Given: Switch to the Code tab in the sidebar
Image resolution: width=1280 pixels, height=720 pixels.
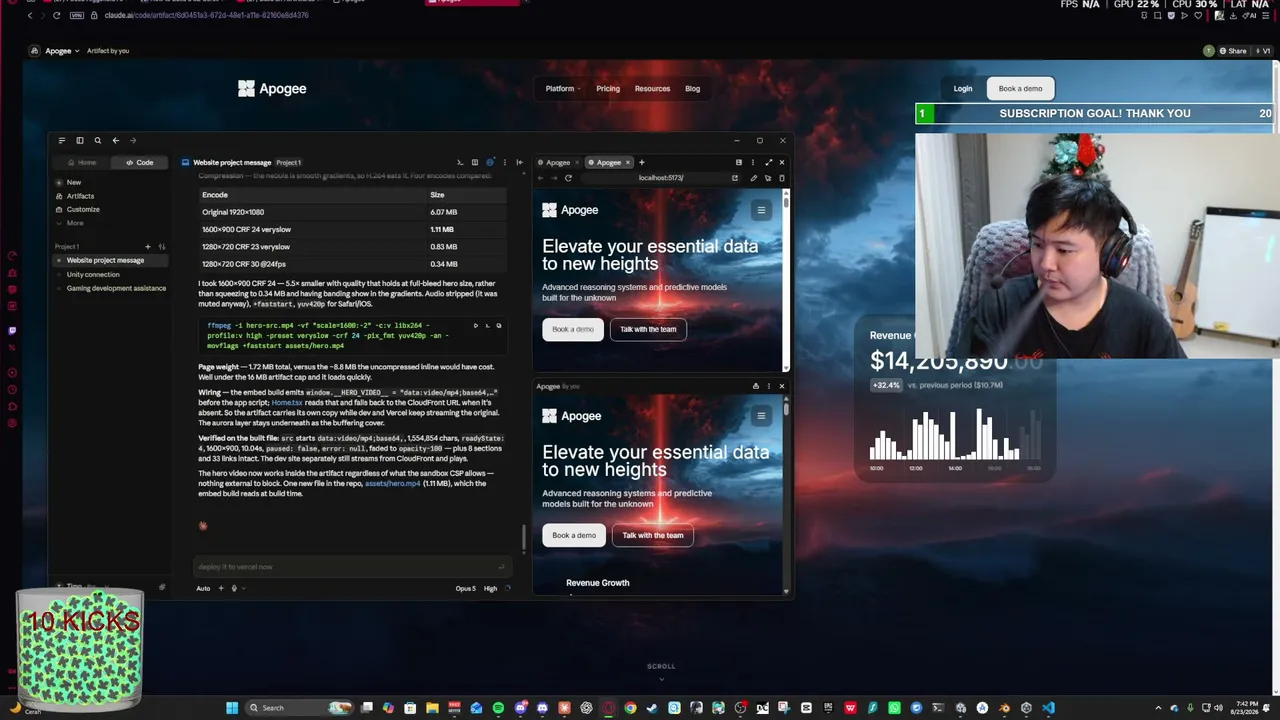Looking at the screenshot, I should point(140,162).
